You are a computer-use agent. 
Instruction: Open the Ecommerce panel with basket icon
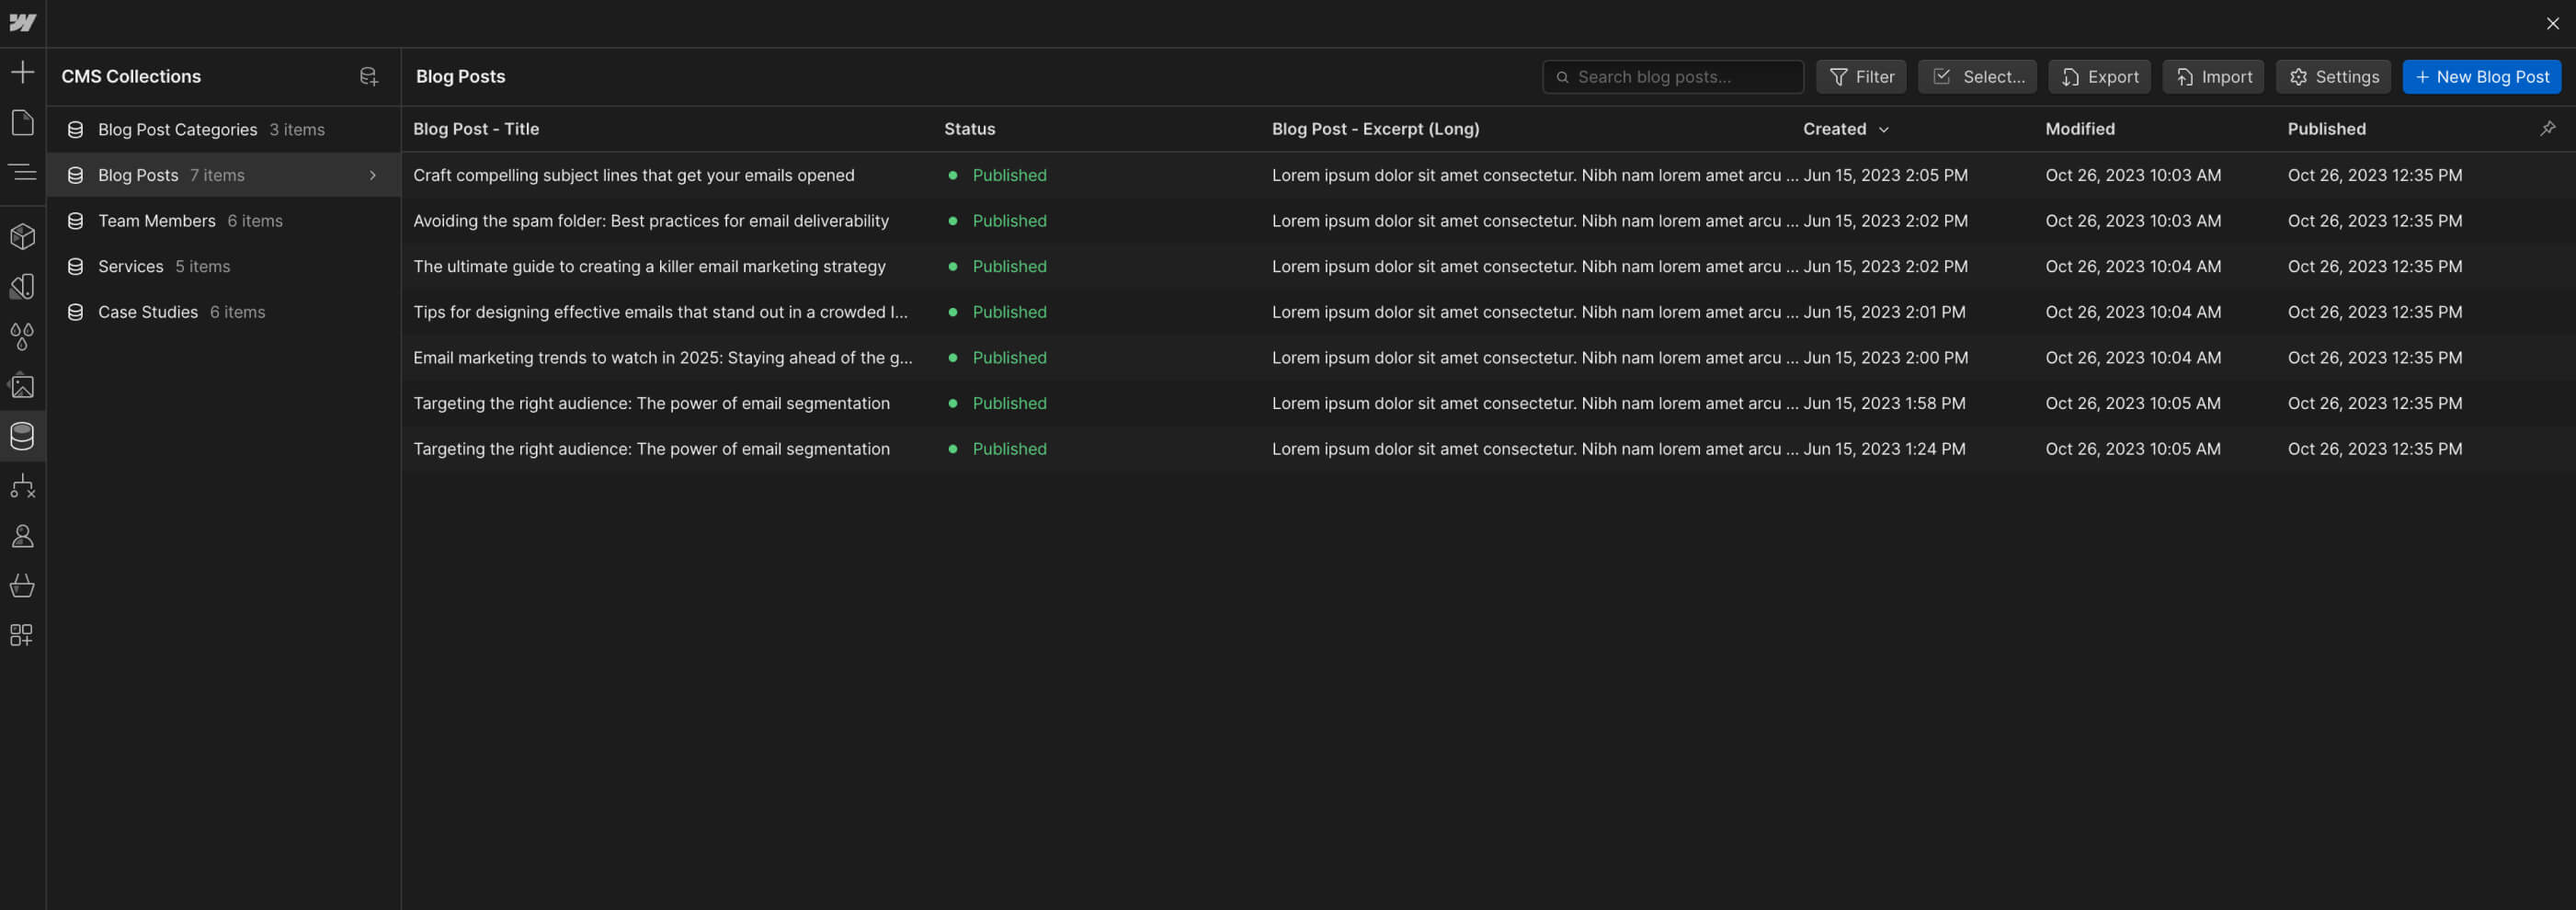click(x=22, y=586)
